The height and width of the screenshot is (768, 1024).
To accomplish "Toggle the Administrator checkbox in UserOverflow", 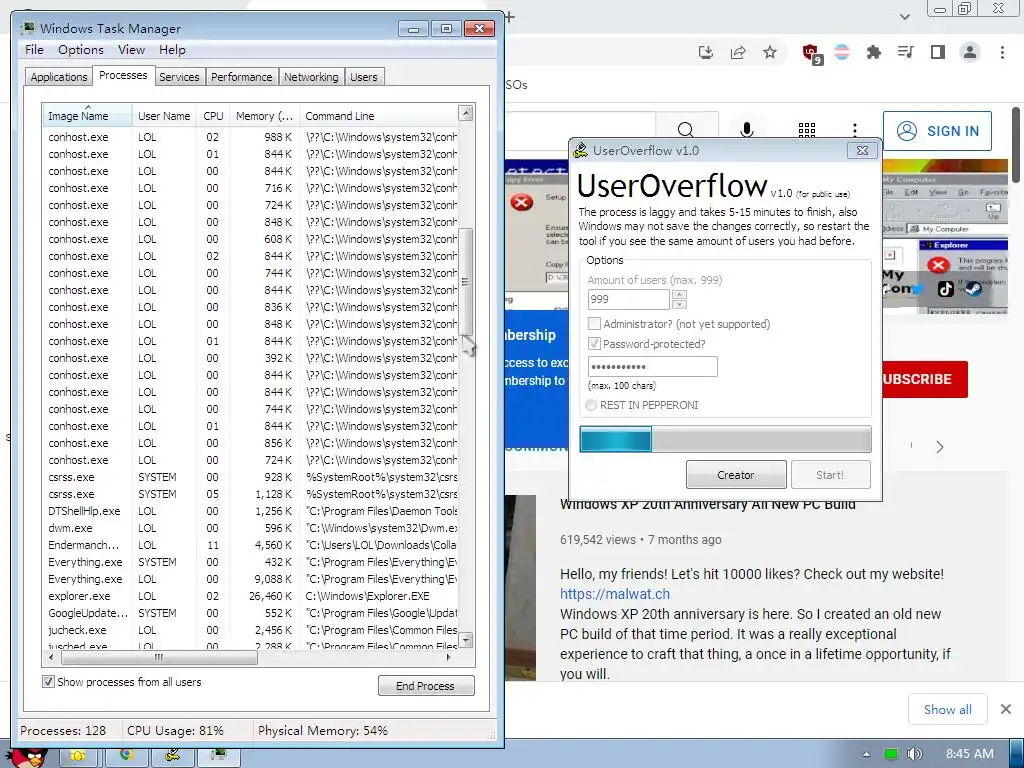I will click(594, 324).
